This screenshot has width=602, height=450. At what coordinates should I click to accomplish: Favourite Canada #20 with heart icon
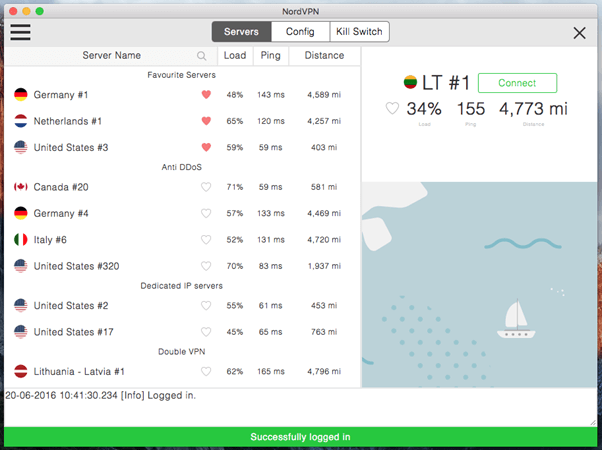pos(206,187)
